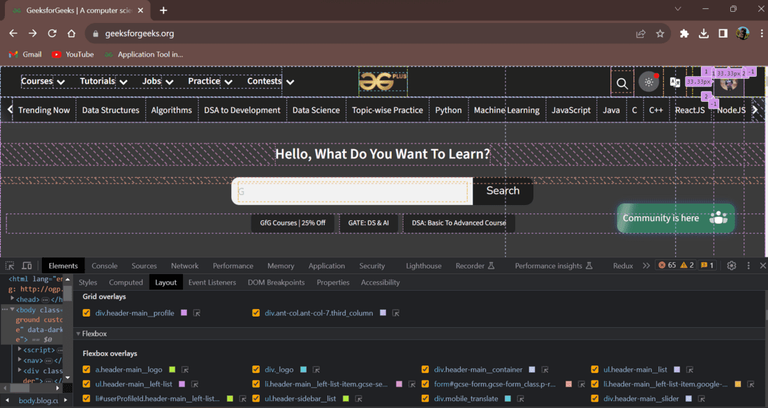The height and width of the screenshot is (408, 768).
Task: Uncheck div.mobile_translate flexbox overlay
Action: coord(425,399)
